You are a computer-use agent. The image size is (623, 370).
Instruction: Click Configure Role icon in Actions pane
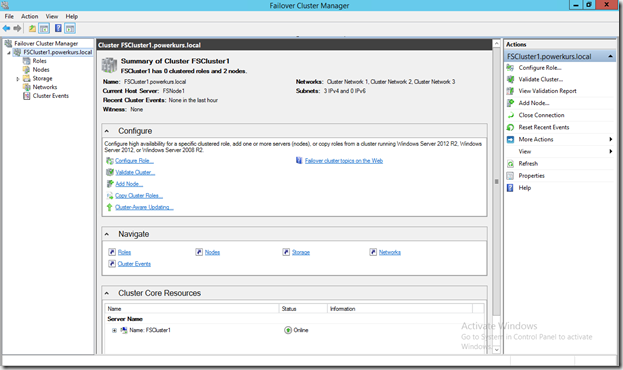coord(510,68)
